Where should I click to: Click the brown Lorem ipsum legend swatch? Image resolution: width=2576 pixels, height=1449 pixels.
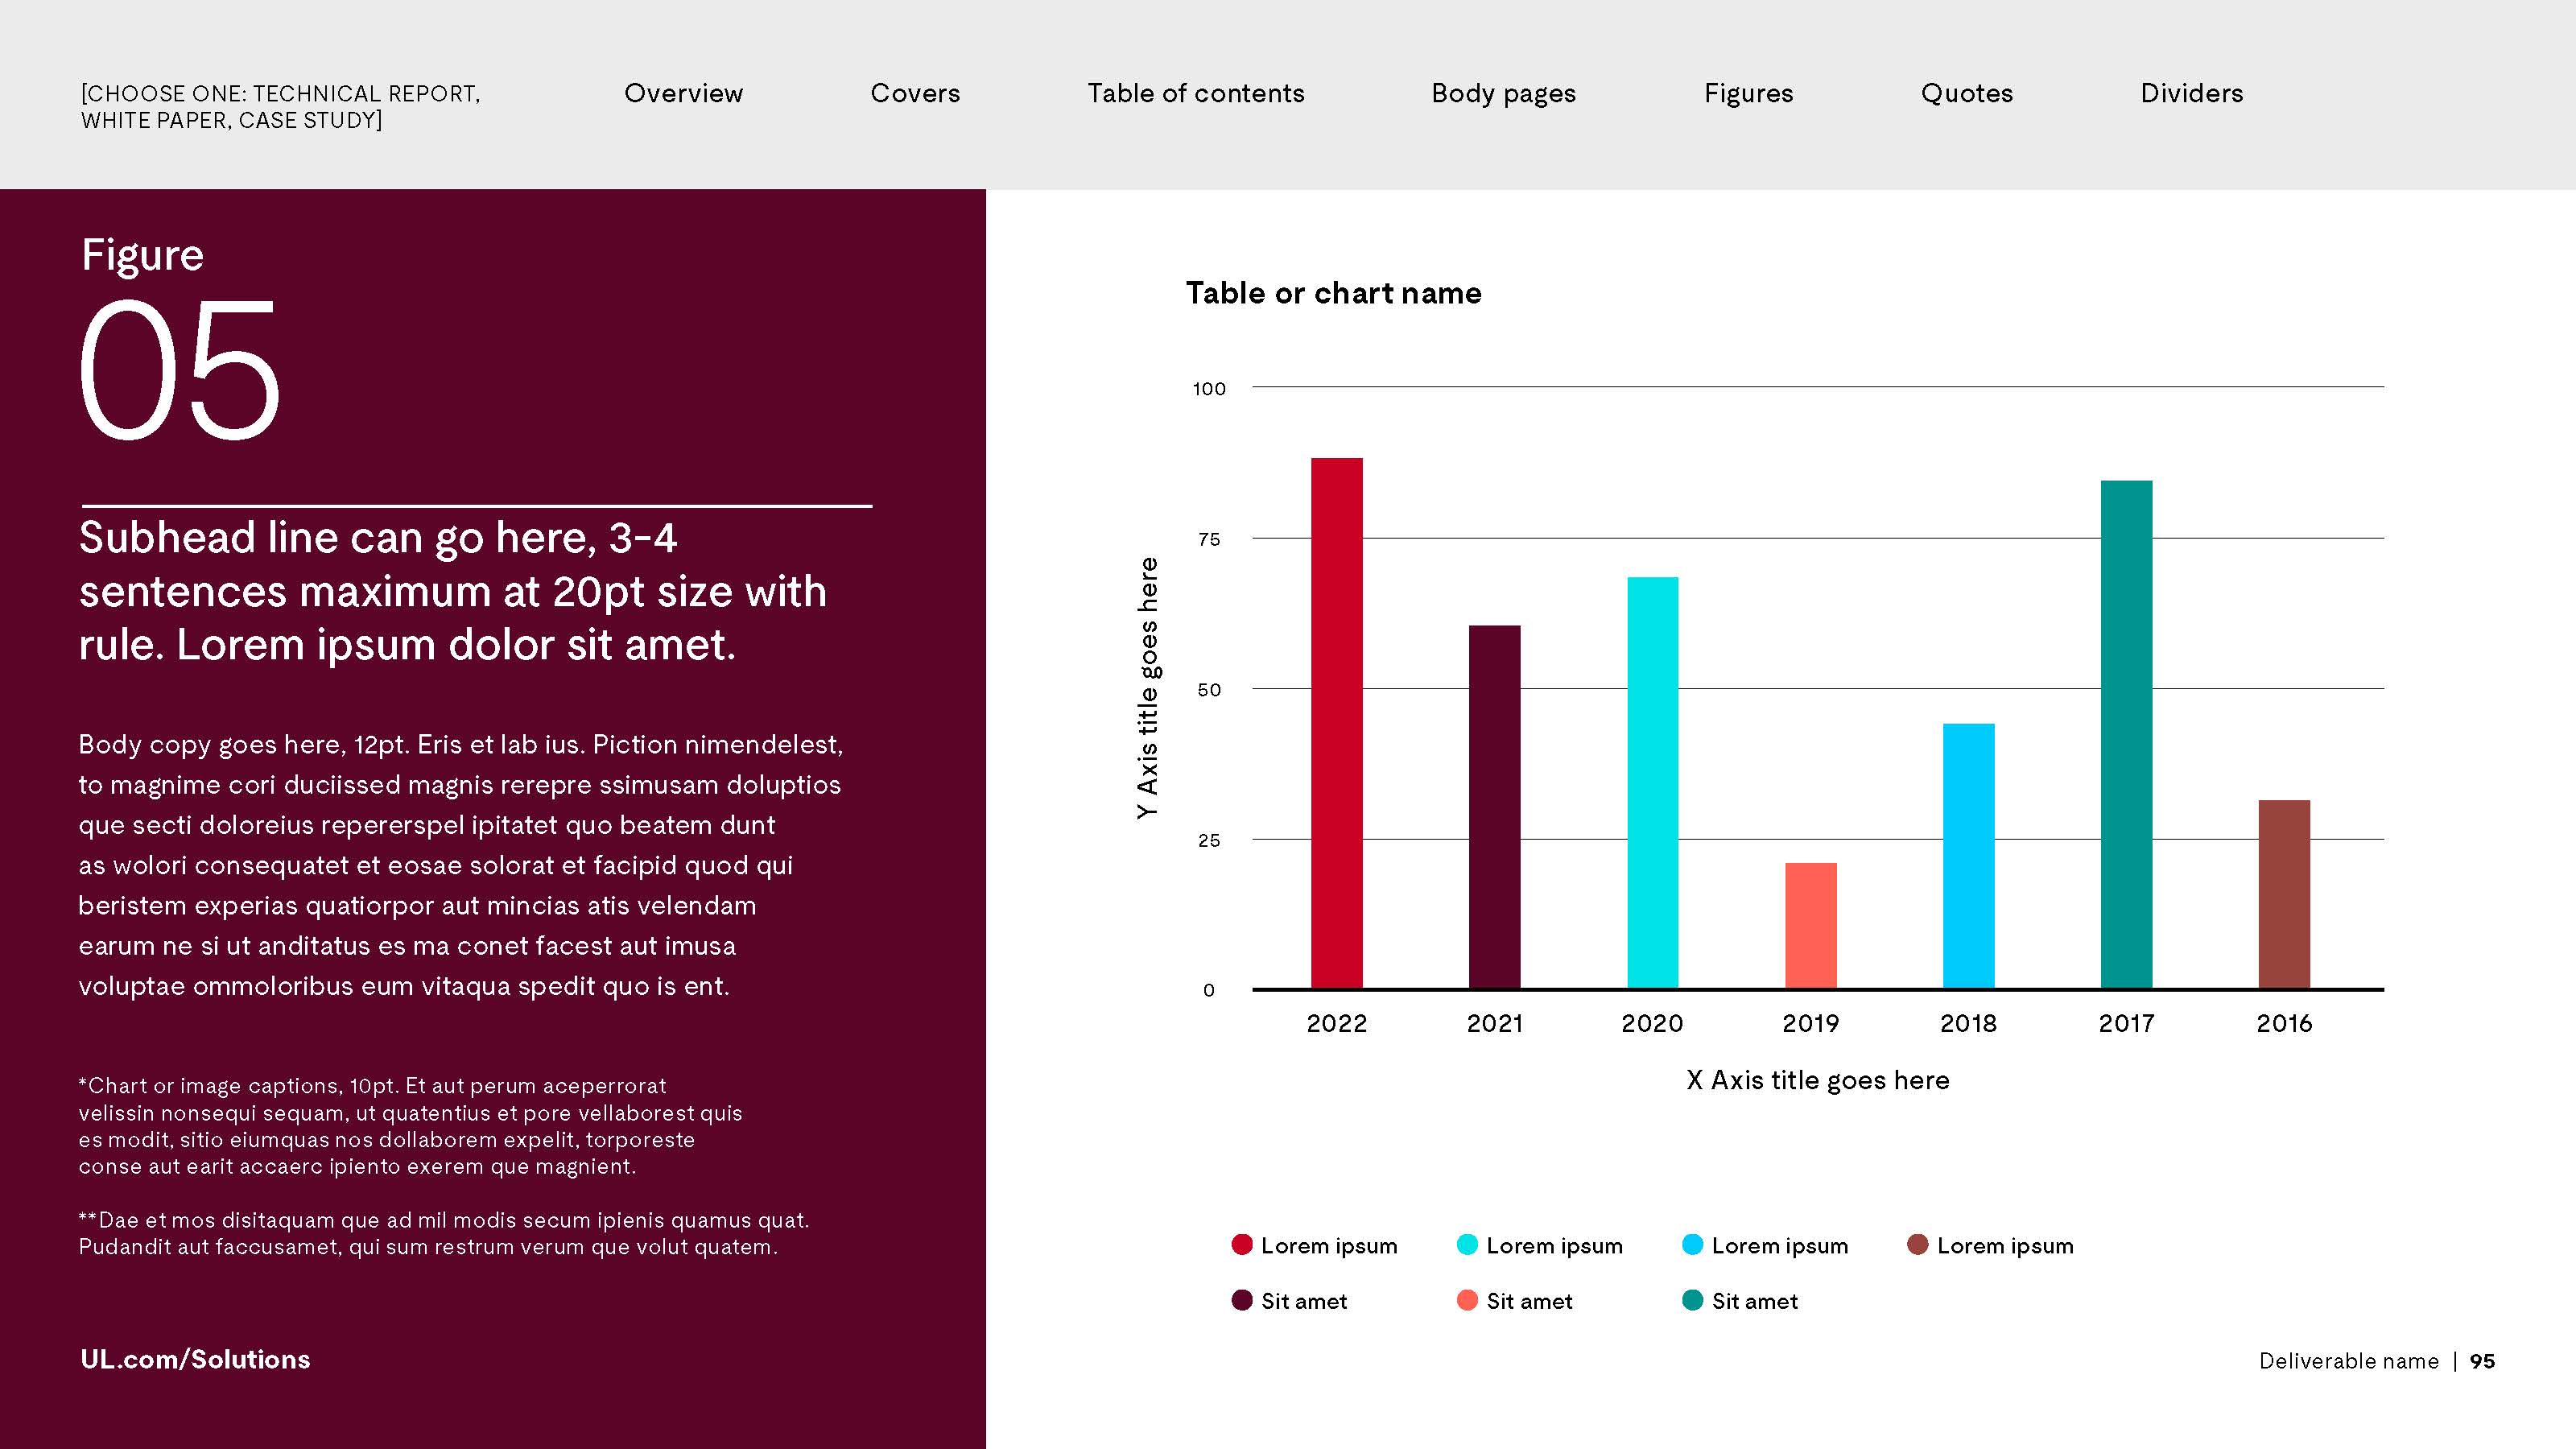(1917, 1244)
